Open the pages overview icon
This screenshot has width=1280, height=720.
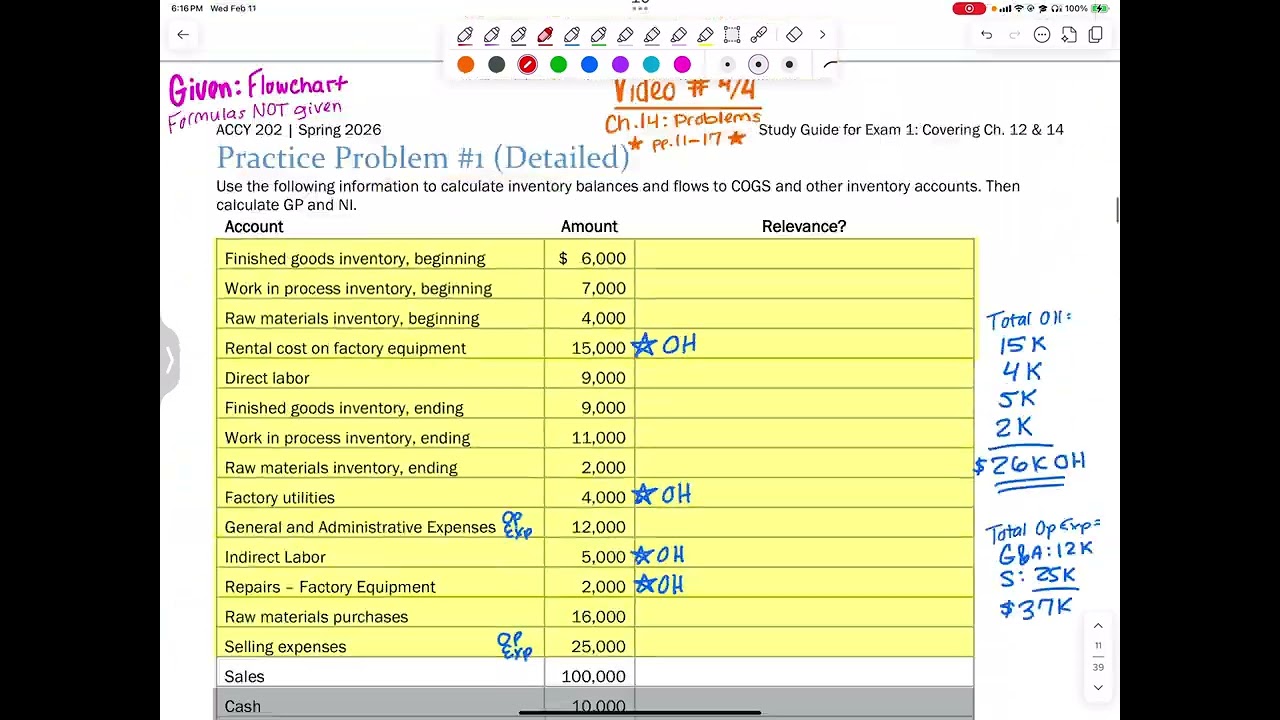tap(1096, 35)
